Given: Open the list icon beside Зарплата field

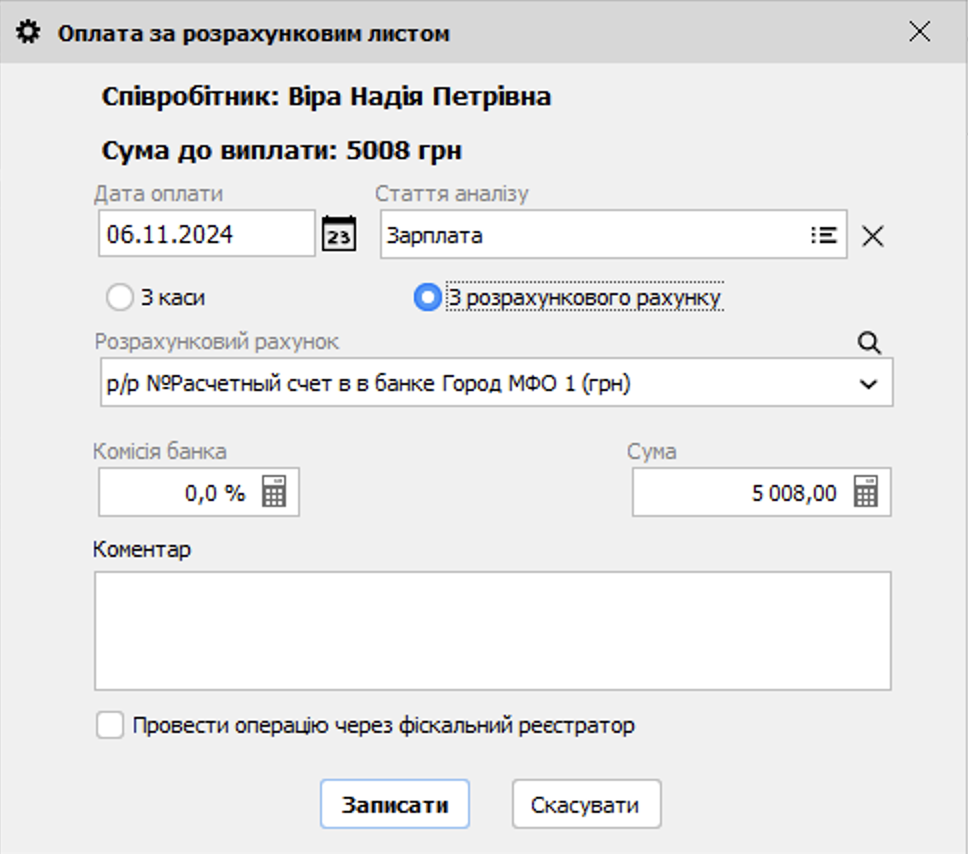Looking at the screenshot, I should pyautogui.click(x=824, y=235).
